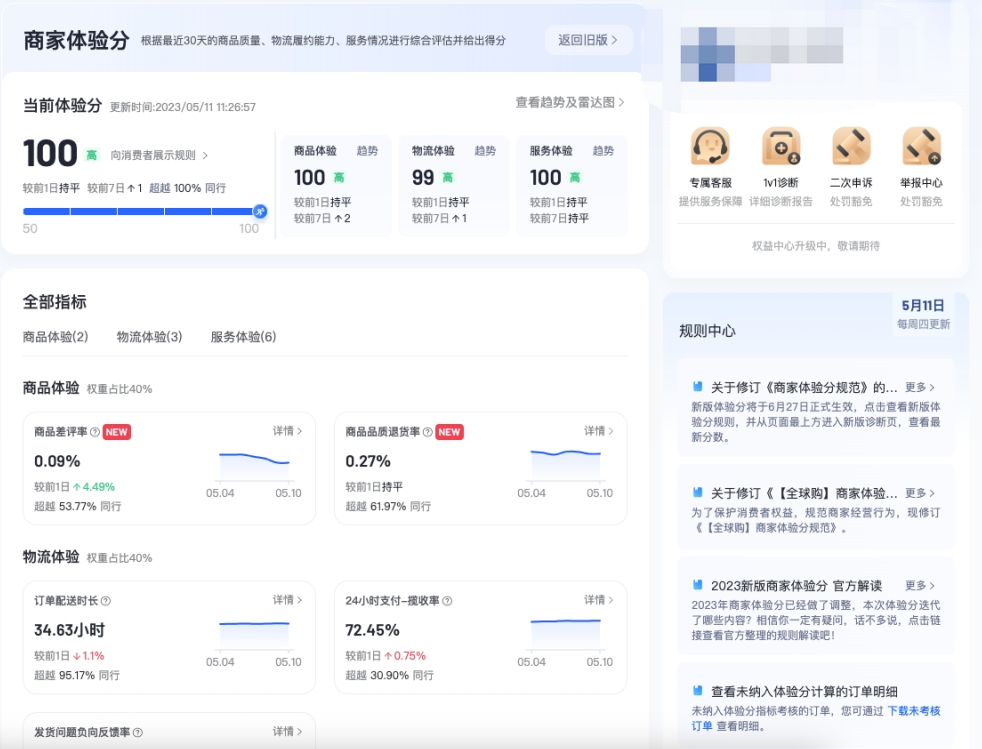Open 趋势 for 服务体验 card
This screenshot has width=982, height=749.
[603, 151]
